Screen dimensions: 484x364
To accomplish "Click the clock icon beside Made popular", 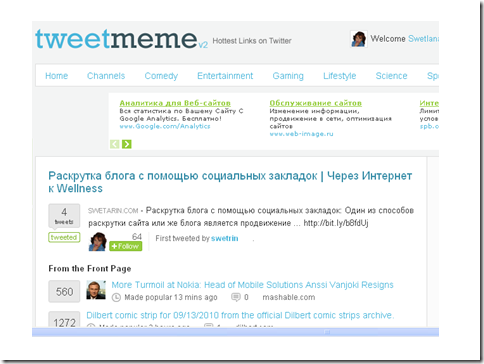I will (x=116, y=297).
